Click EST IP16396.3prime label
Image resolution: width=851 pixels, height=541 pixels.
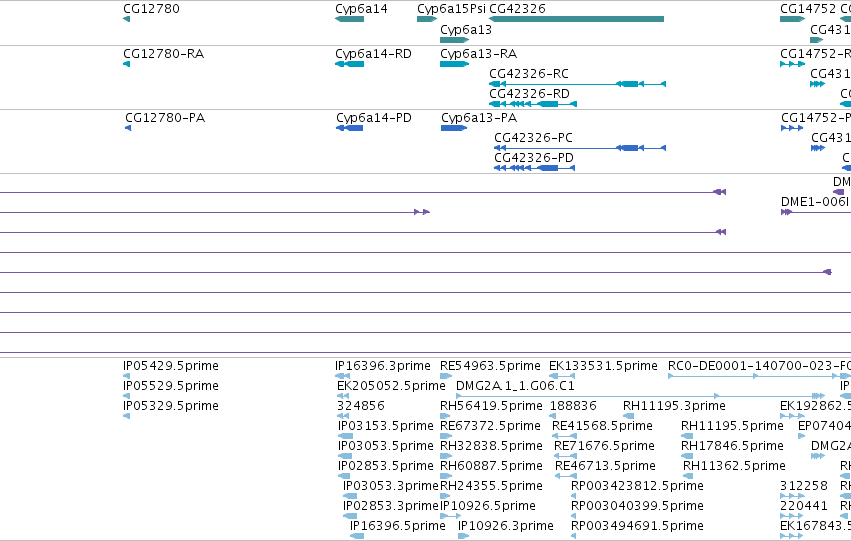tap(383, 366)
